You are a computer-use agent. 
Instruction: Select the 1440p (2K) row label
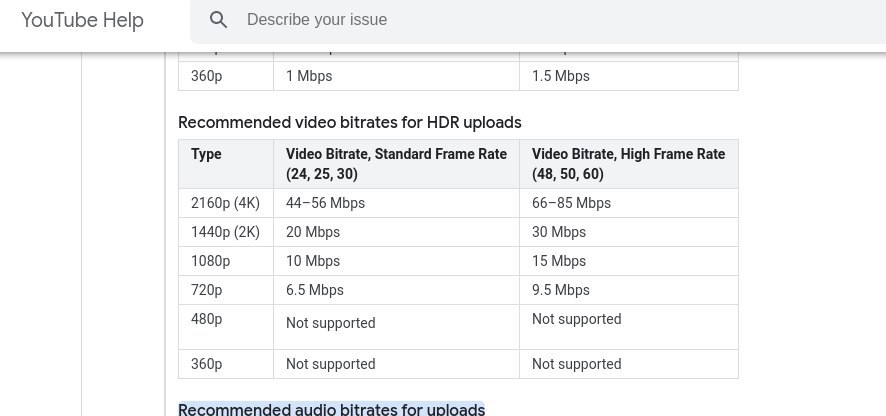226,232
